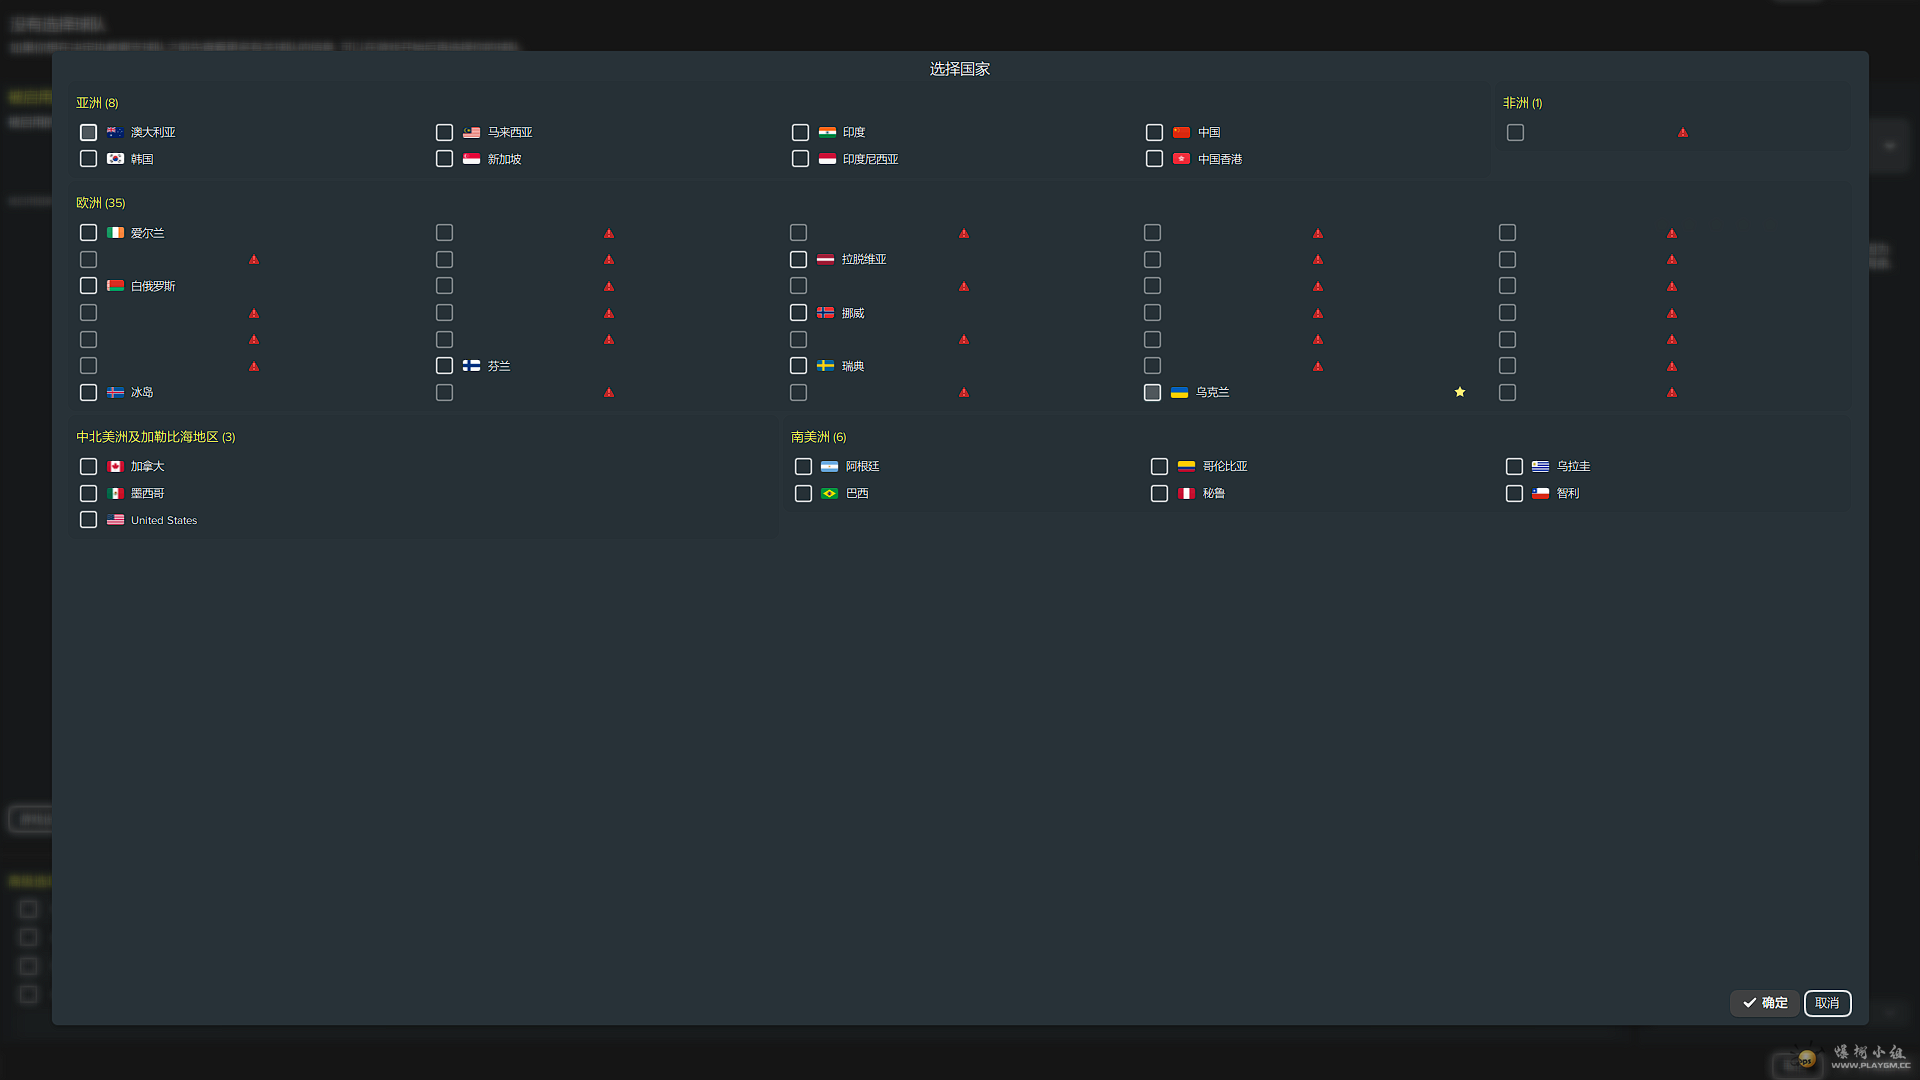Tick the 澳大利亚 checkbox
The width and height of the screenshot is (1920, 1080).
coord(88,132)
